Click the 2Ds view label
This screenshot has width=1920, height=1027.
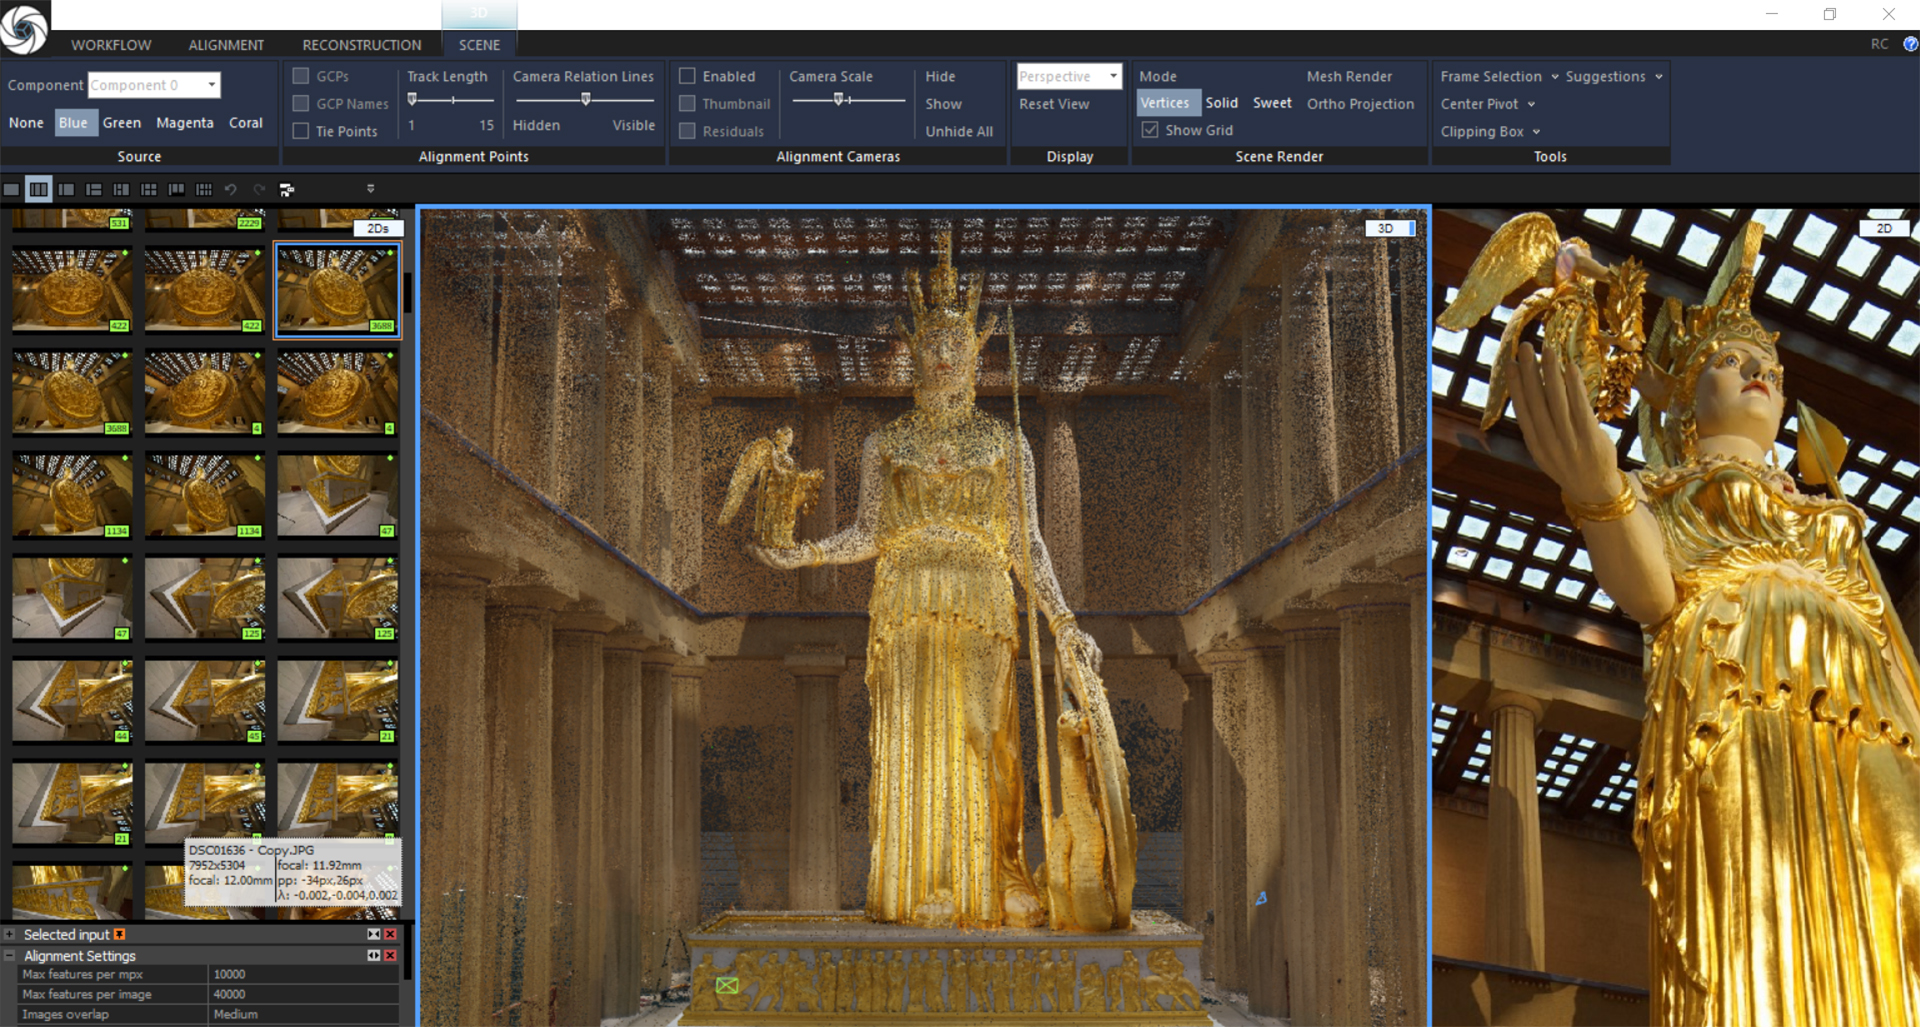click(377, 228)
